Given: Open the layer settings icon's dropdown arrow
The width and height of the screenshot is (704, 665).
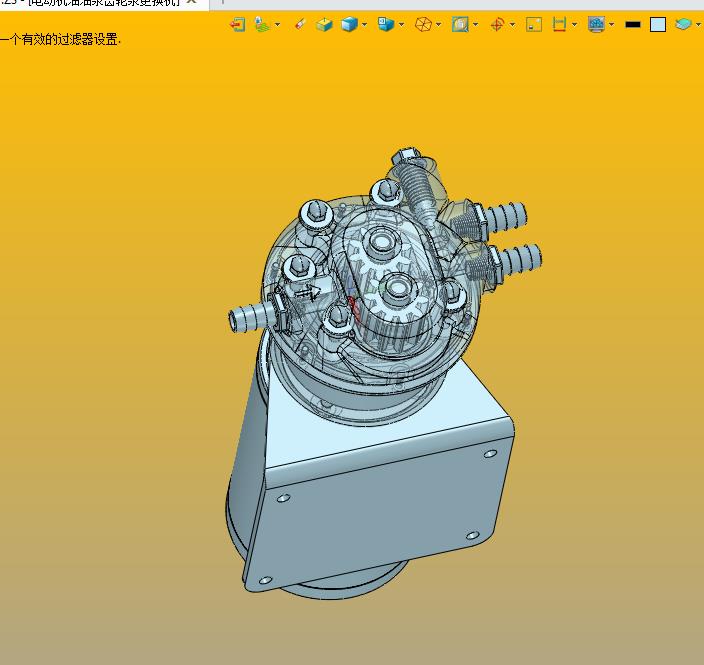Looking at the screenshot, I should pyautogui.click(x=277, y=24).
